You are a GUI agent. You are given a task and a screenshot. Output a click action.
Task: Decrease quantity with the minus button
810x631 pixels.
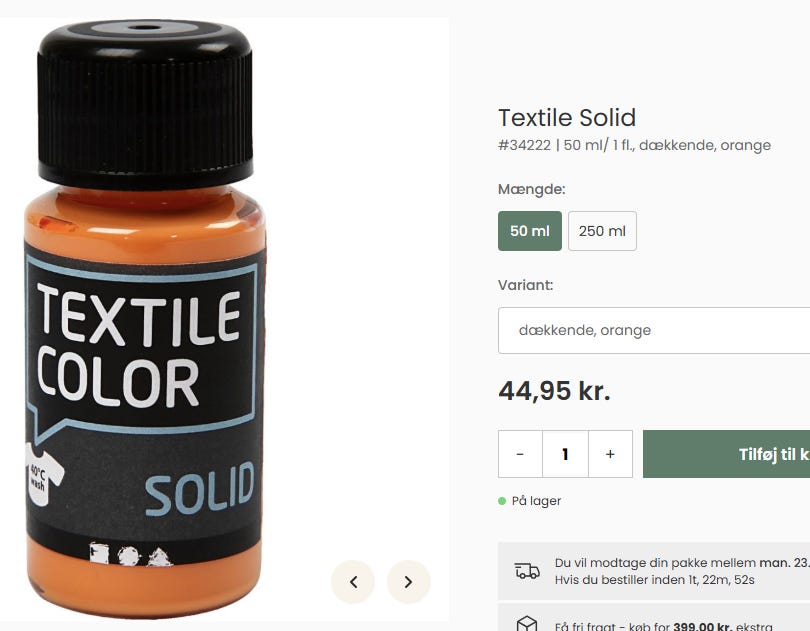(x=520, y=454)
